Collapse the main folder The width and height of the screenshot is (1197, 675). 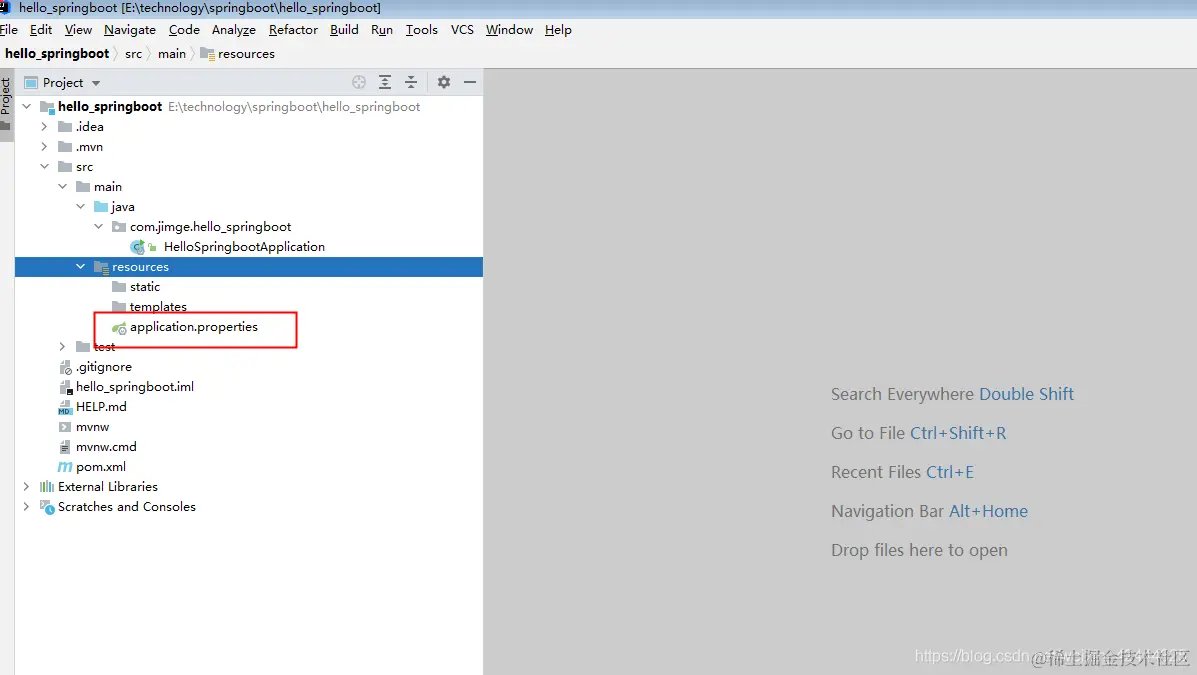coord(63,186)
